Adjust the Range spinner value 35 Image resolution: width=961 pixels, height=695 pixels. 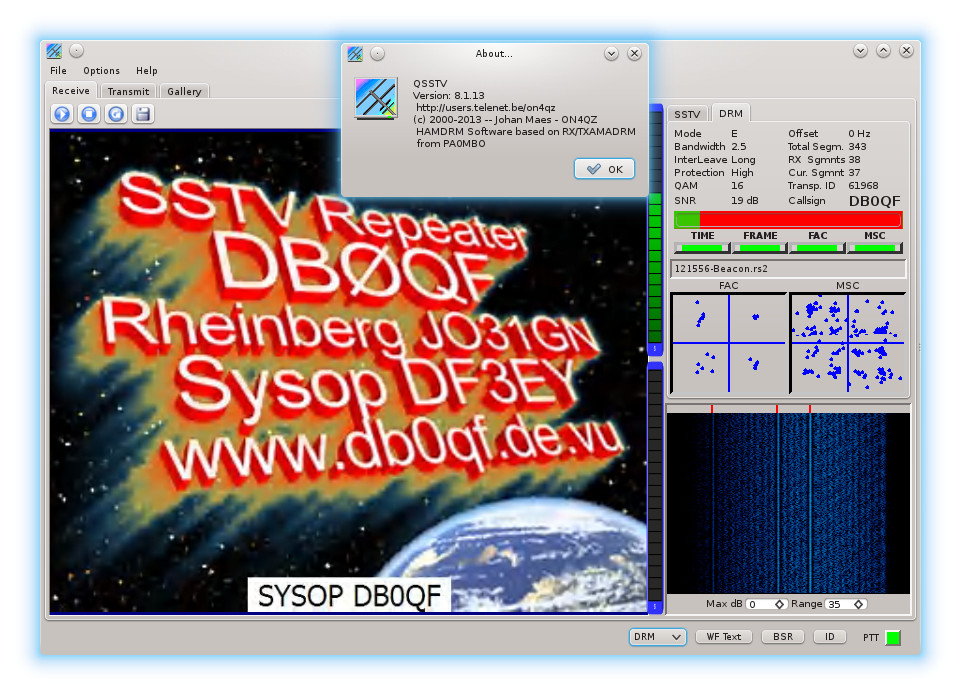coord(845,604)
